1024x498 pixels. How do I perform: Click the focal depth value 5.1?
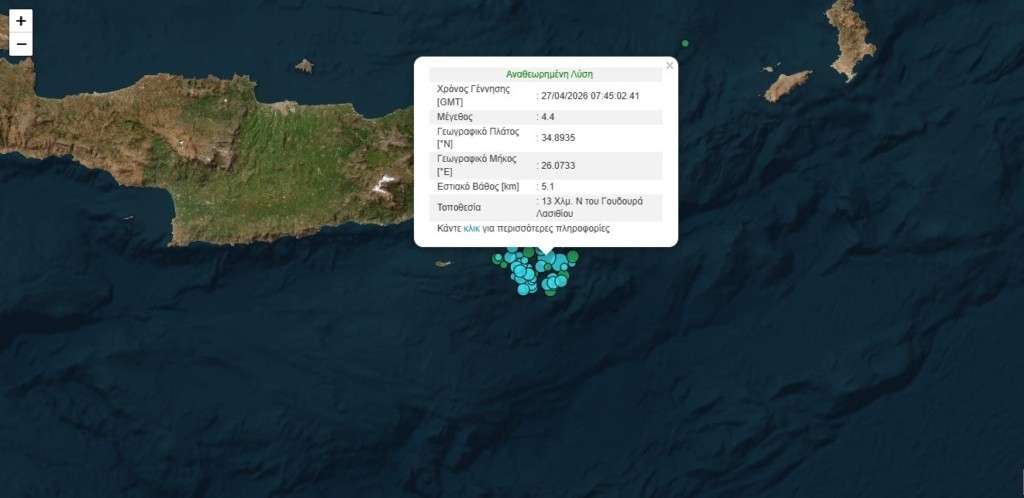click(x=548, y=186)
